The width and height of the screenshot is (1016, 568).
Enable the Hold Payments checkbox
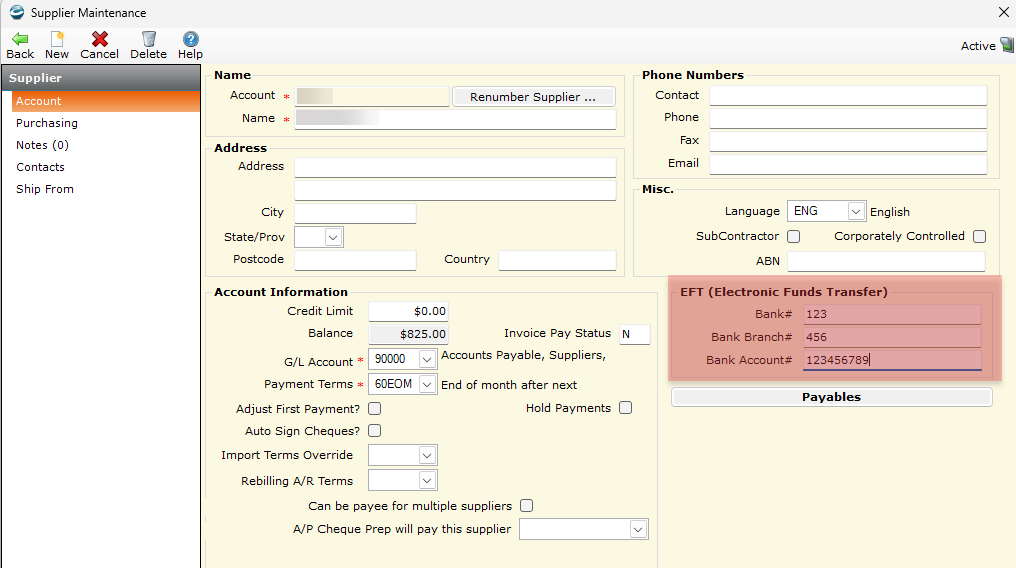pyautogui.click(x=625, y=408)
